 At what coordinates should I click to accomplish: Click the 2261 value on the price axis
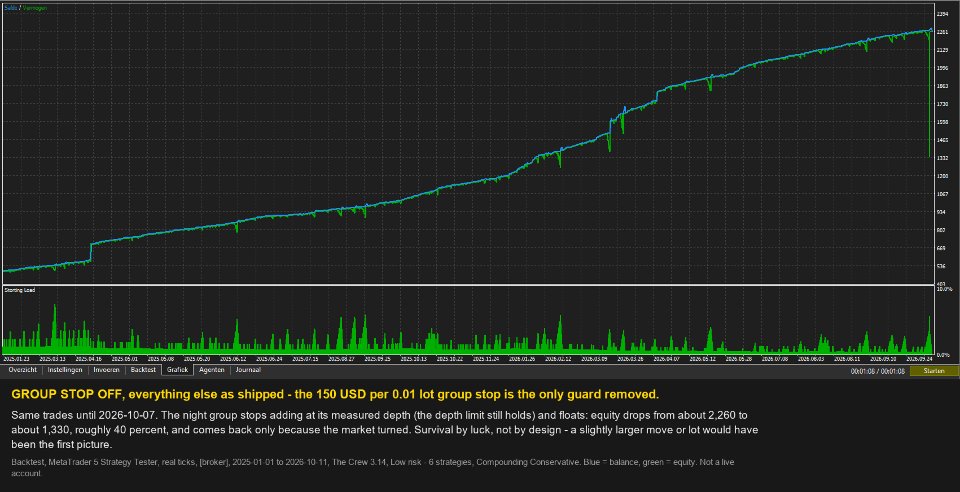[942, 32]
